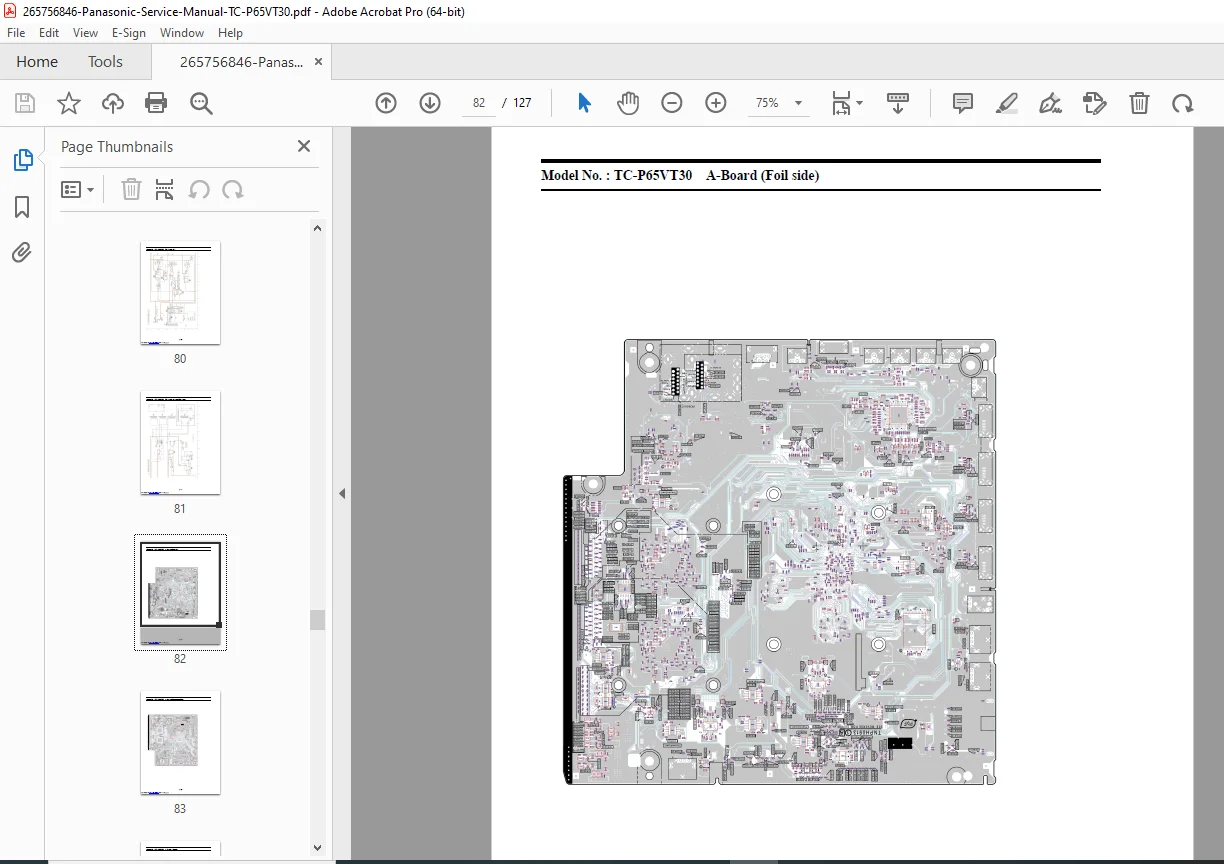Open Page Thumbnails sidebar icon
The image size is (1224, 864).
[x=22, y=160]
